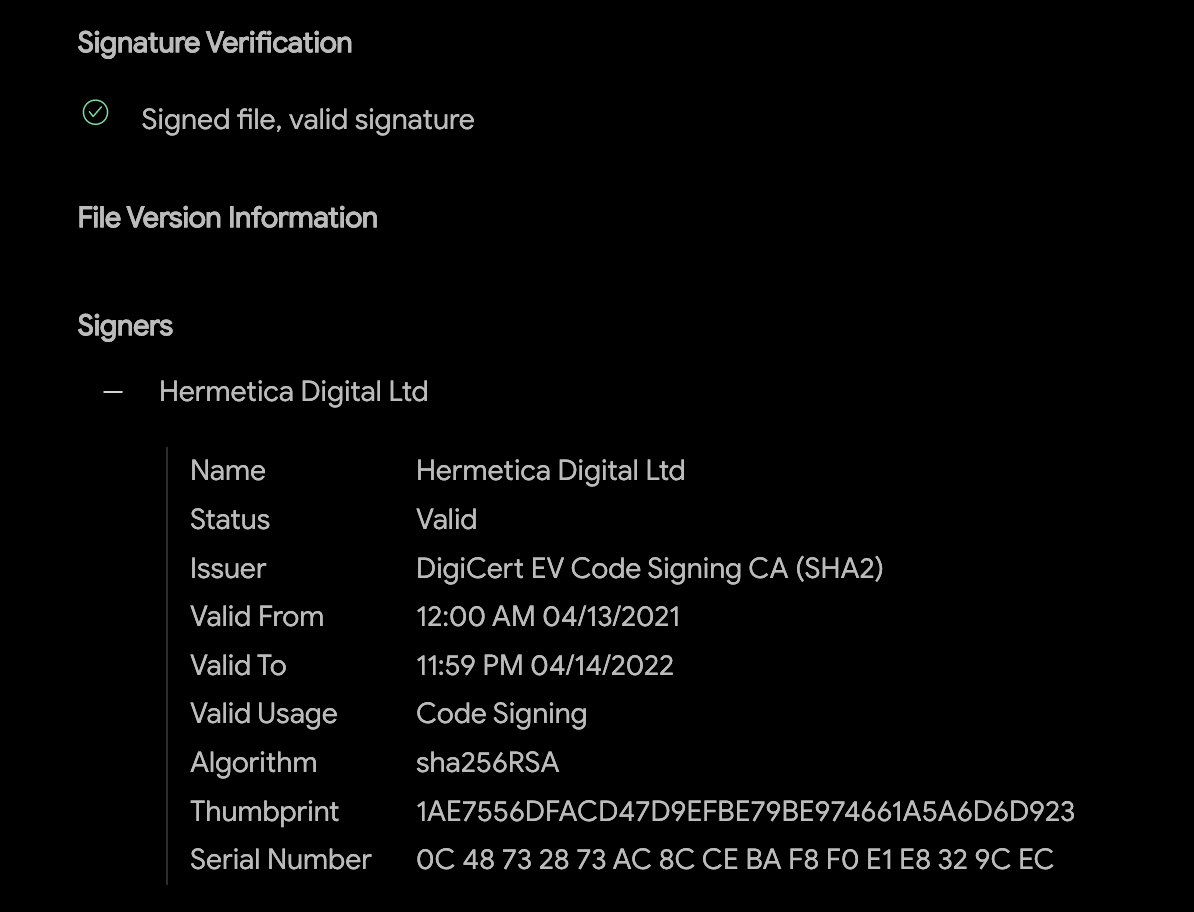The image size is (1194, 912).
Task: Click the Serial Number hex value
Action: (x=734, y=860)
